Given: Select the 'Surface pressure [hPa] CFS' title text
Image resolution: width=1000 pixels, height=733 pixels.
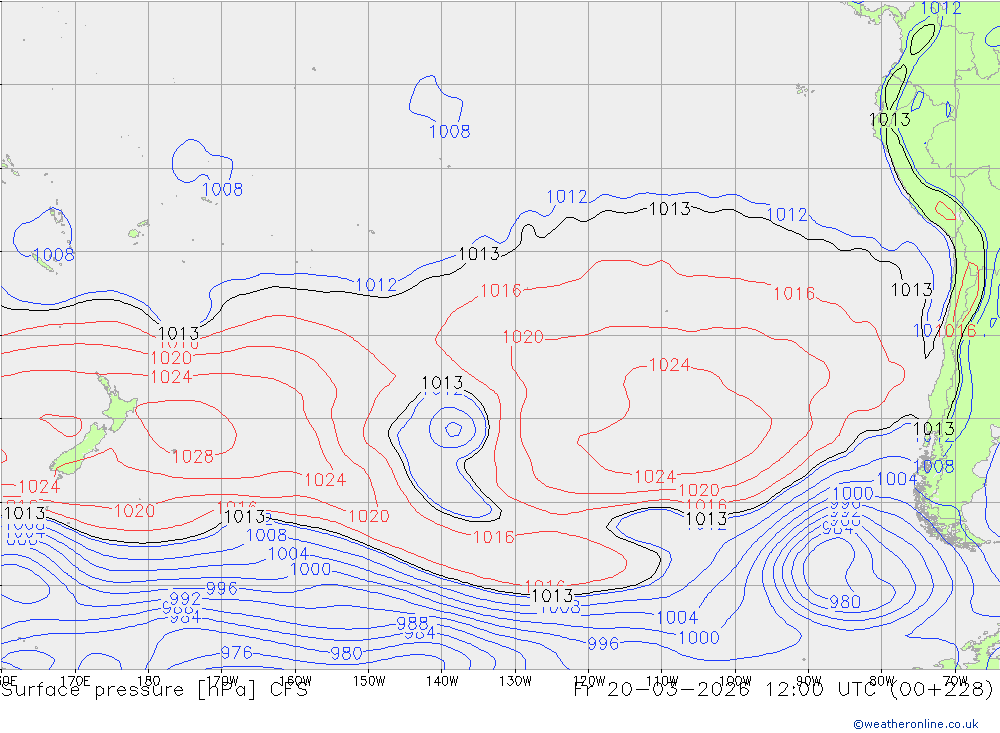Looking at the screenshot, I should [x=154, y=690].
